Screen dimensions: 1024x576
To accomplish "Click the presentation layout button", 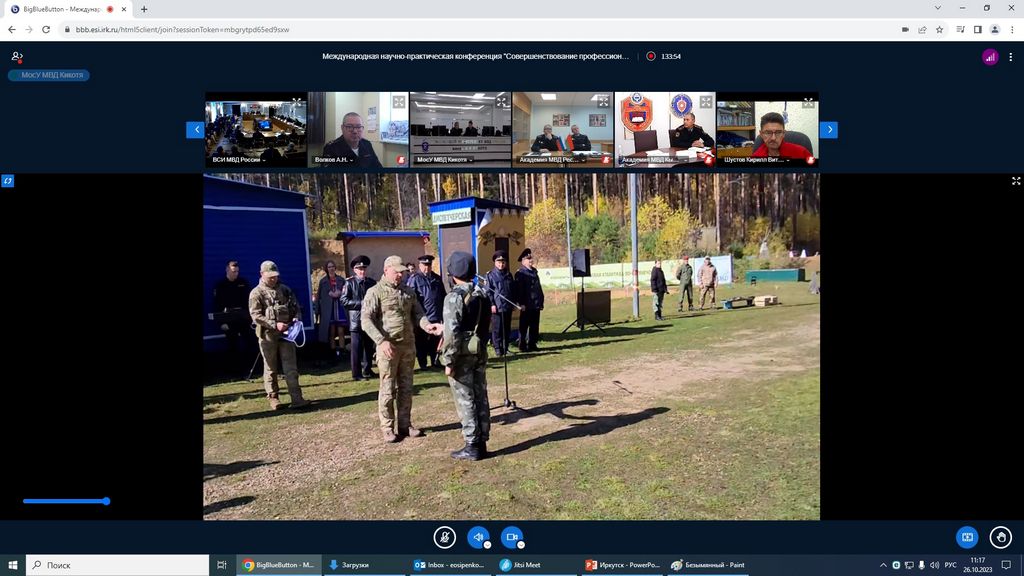I will click(966, 537).
